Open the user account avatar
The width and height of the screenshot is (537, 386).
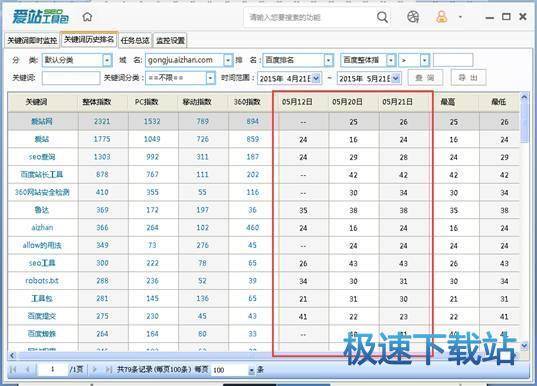441,16
